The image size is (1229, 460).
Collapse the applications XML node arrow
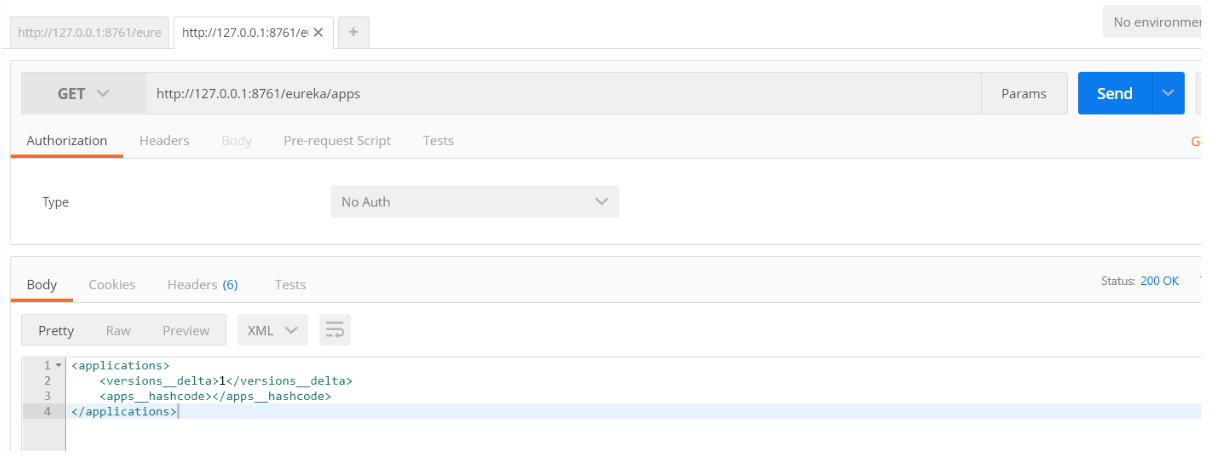pos(58,366)
